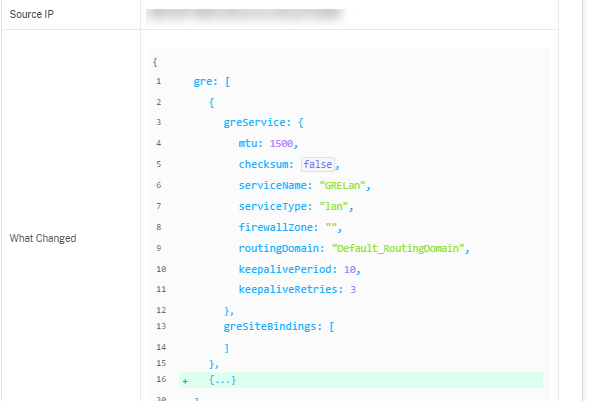Click the closing bracket on line 14
The height and width of the screenshot is (415, 595).
(227, 348)
